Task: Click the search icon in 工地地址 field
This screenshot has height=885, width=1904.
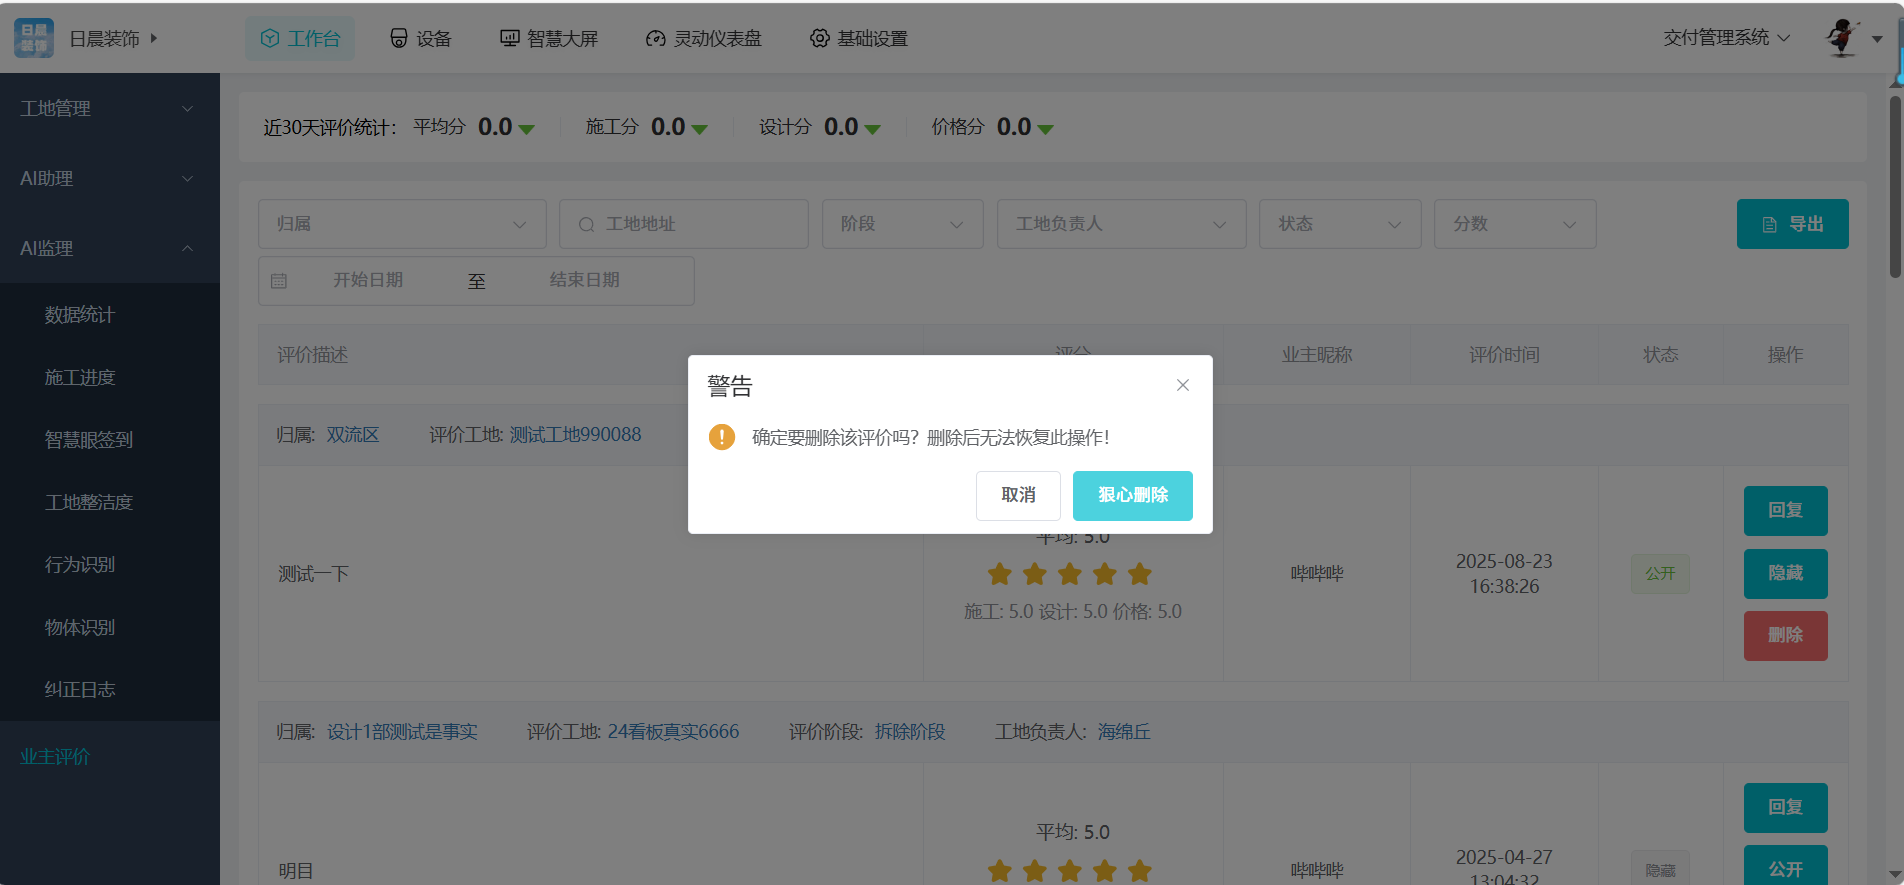Action: 586,225
